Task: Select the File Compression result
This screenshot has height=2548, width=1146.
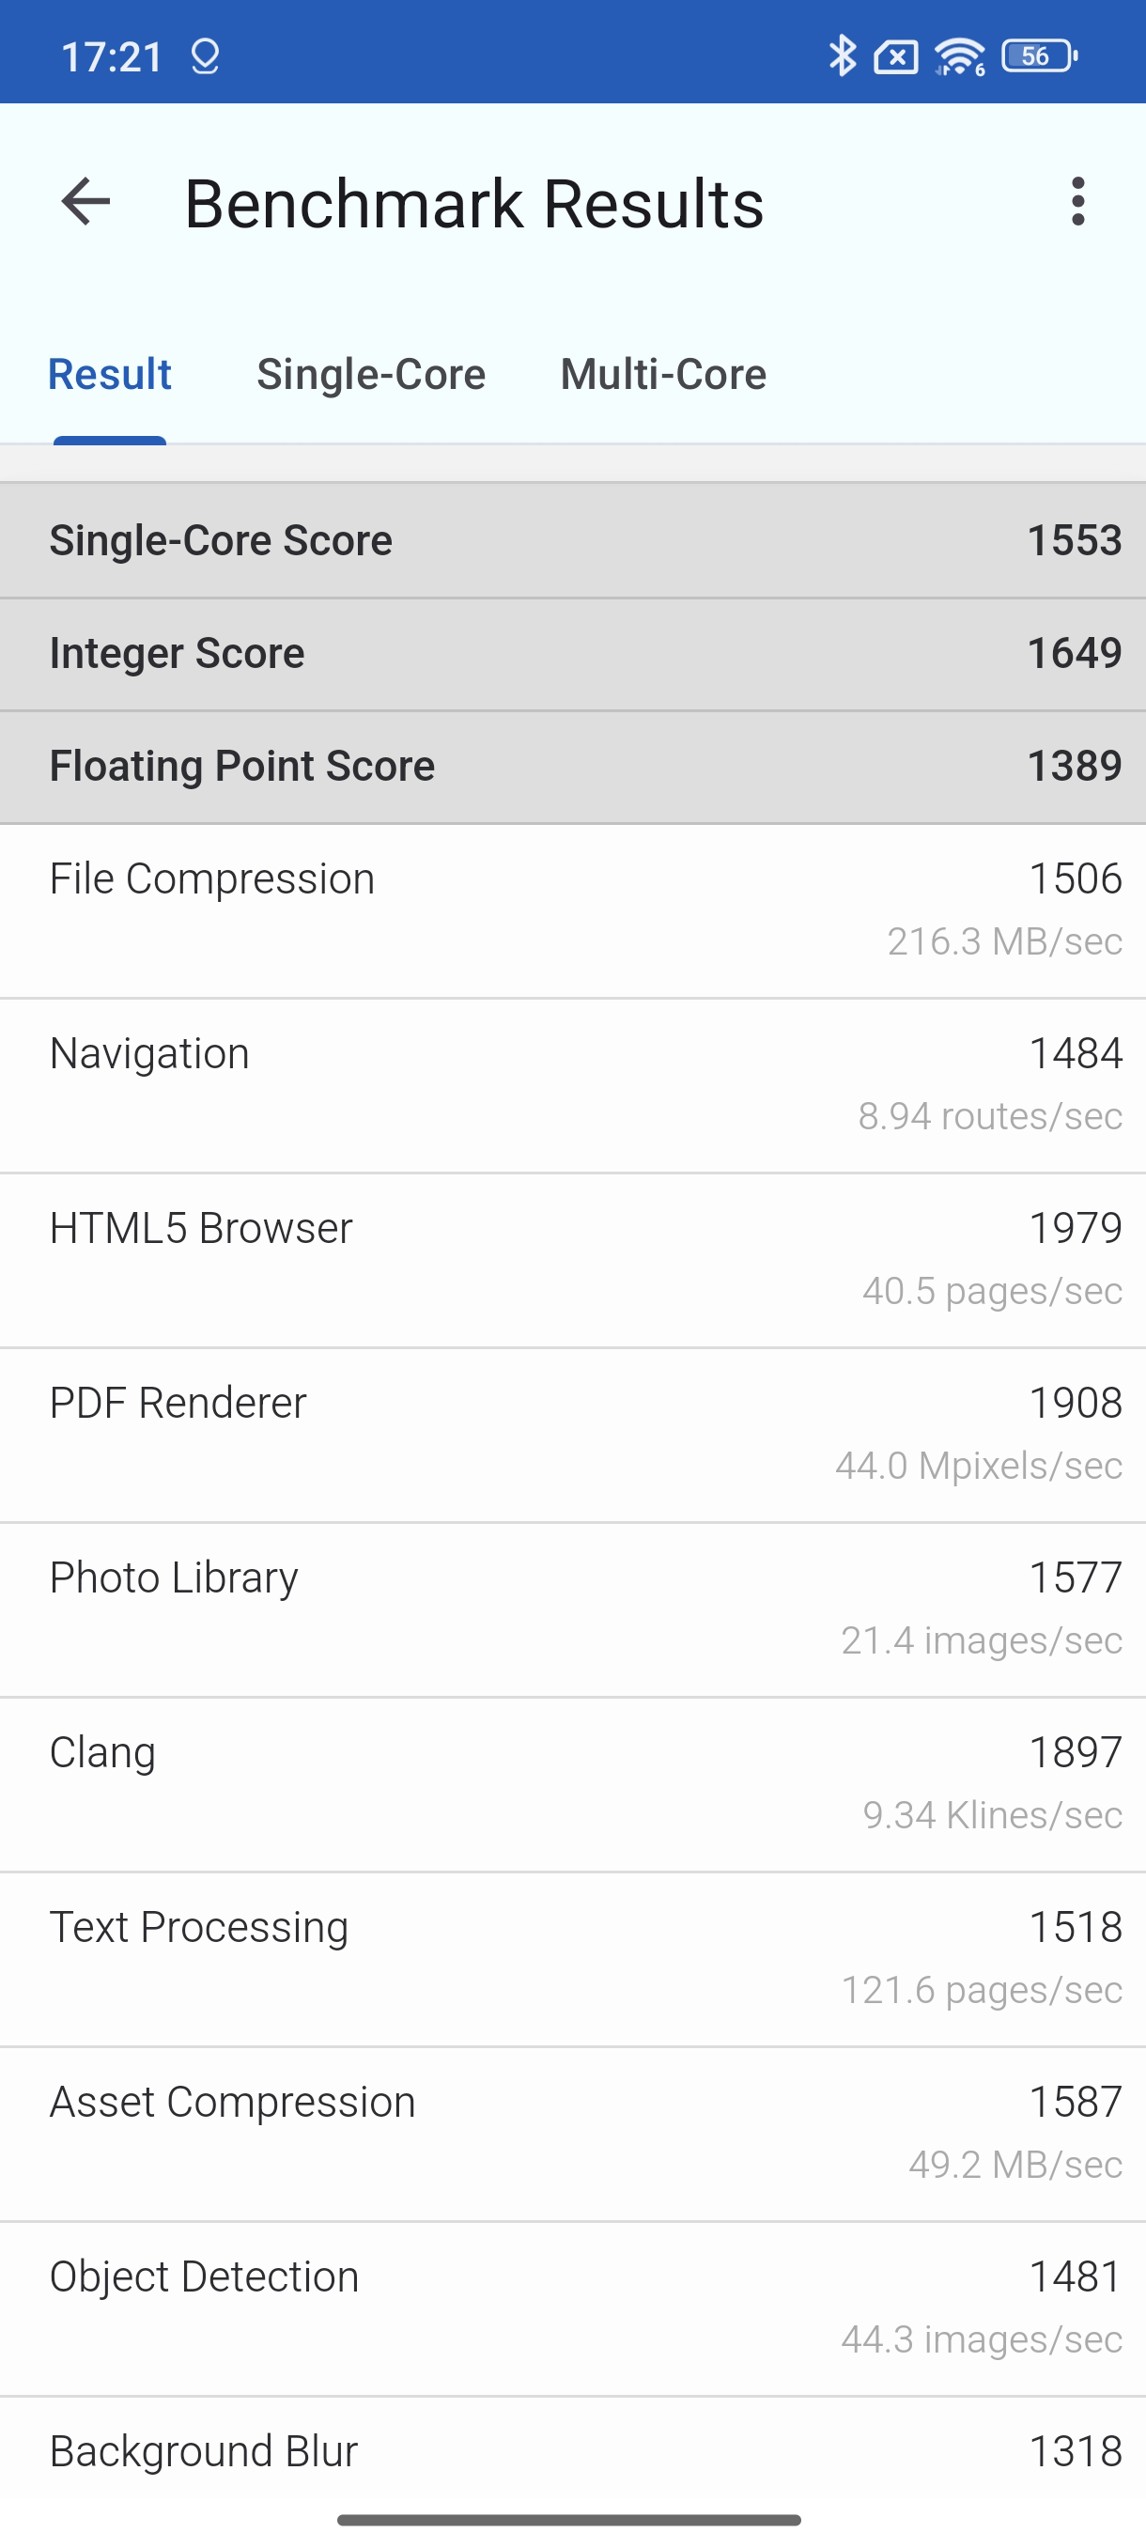Action: pos(573,910)
